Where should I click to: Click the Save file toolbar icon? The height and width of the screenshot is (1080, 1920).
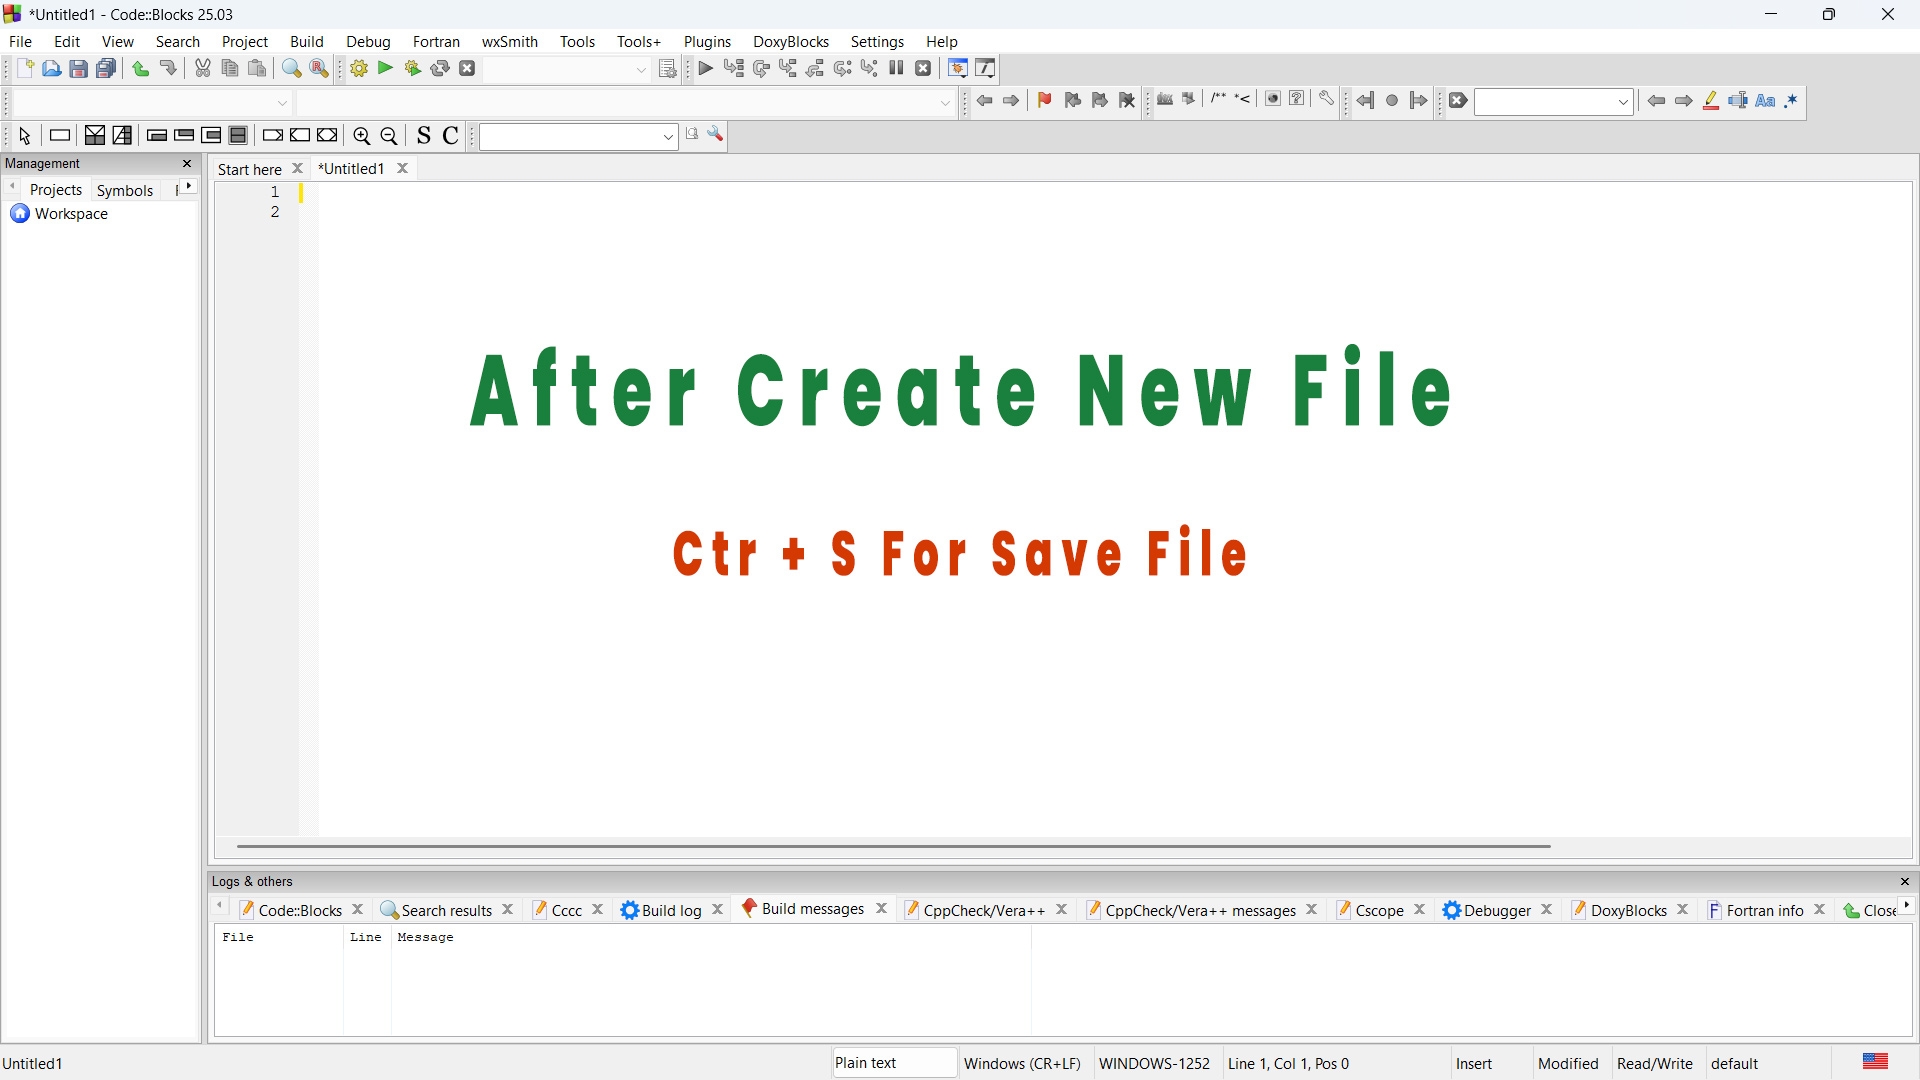click(78, 69)
